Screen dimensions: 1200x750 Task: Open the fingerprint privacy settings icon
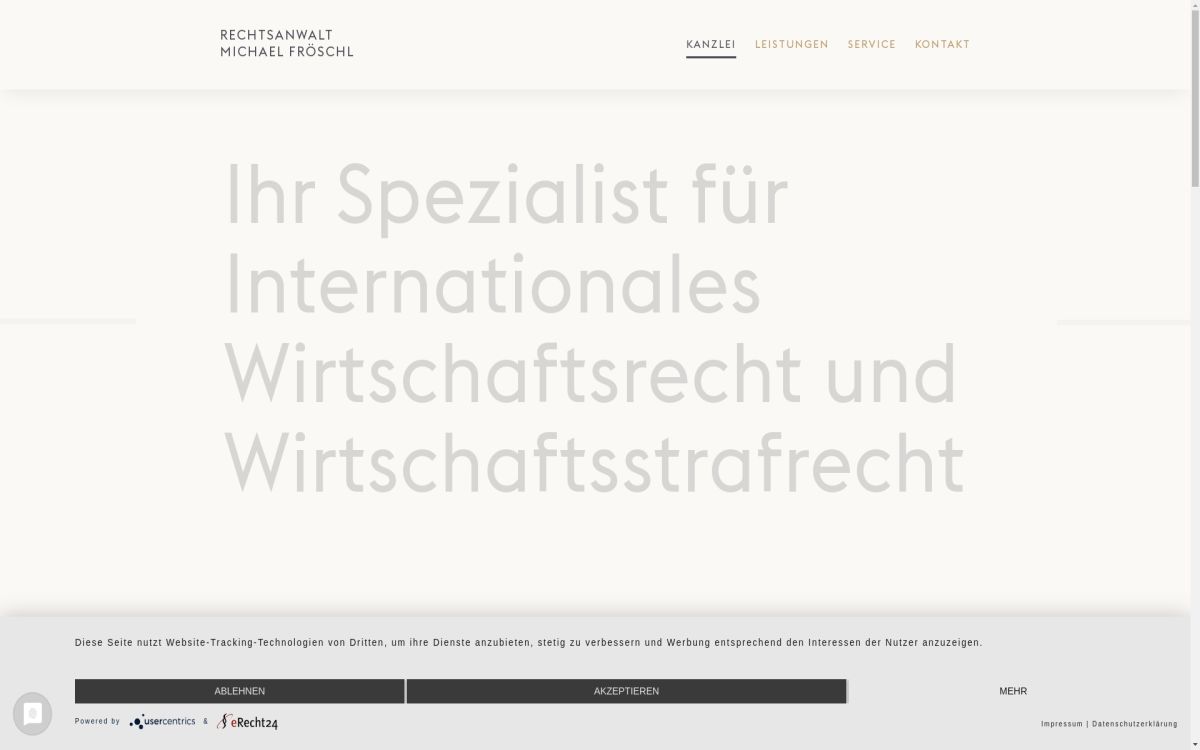pos(32,714)
